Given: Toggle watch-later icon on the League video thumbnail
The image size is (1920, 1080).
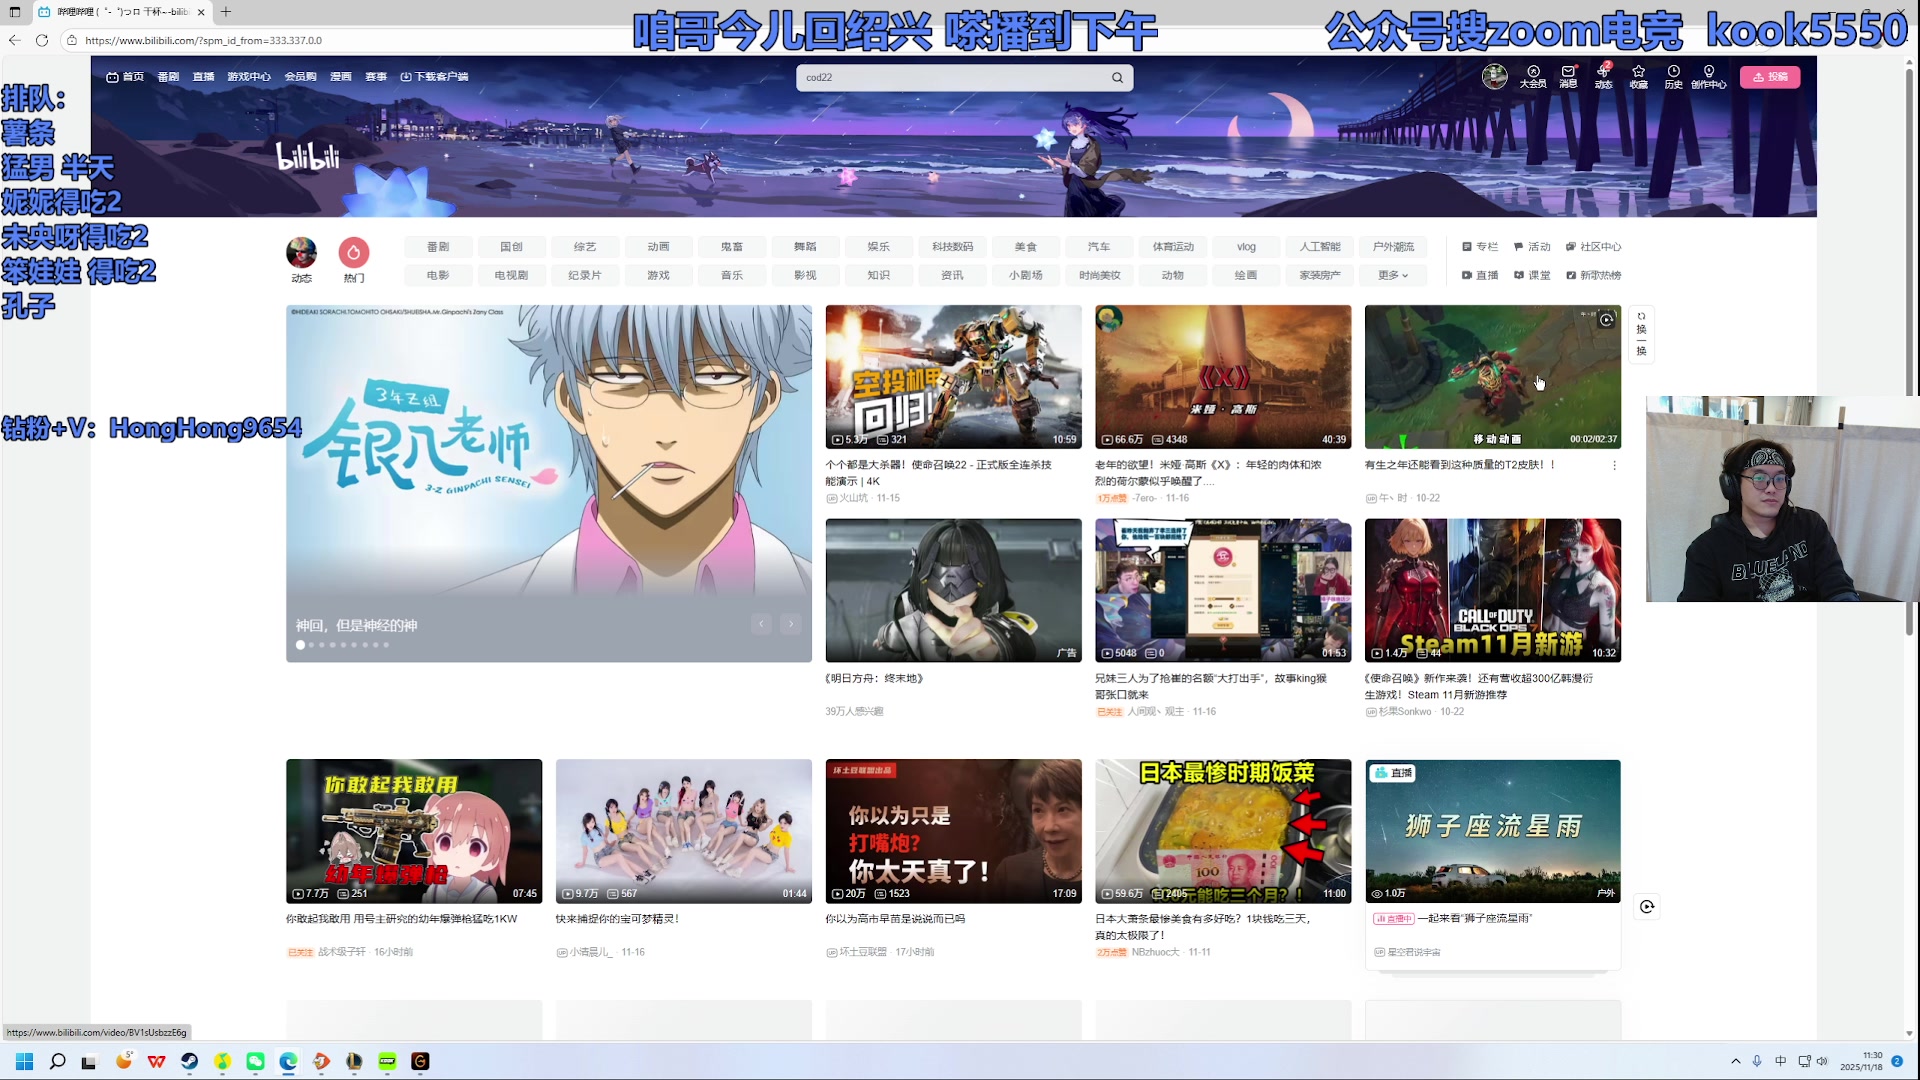Looking at the screenshot, I should [x=1606, y=320].
